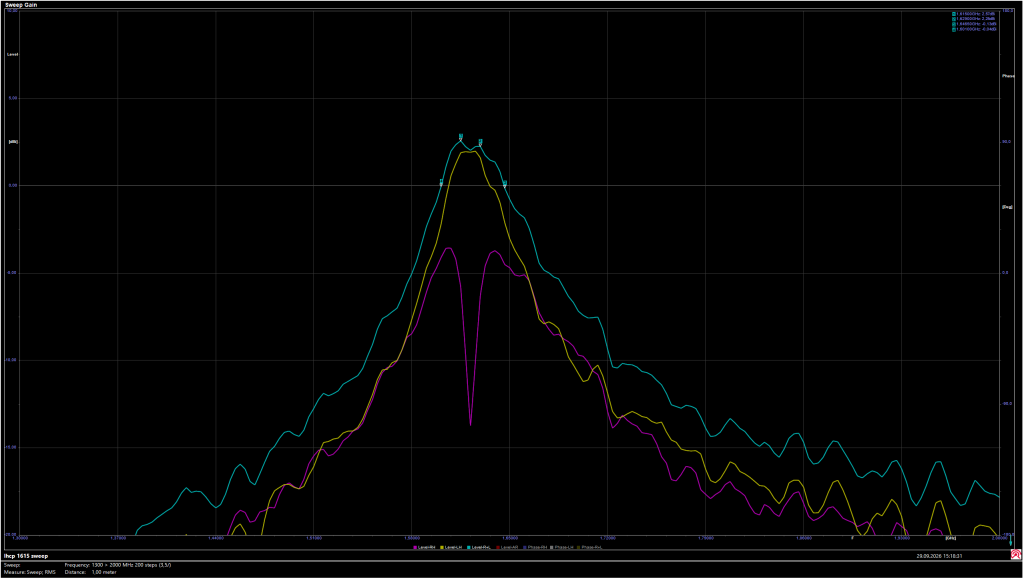Click the "lhcp 1615 sweep" file name
1024x579 pixels.
pyautogui.click(x=26, y=556)
